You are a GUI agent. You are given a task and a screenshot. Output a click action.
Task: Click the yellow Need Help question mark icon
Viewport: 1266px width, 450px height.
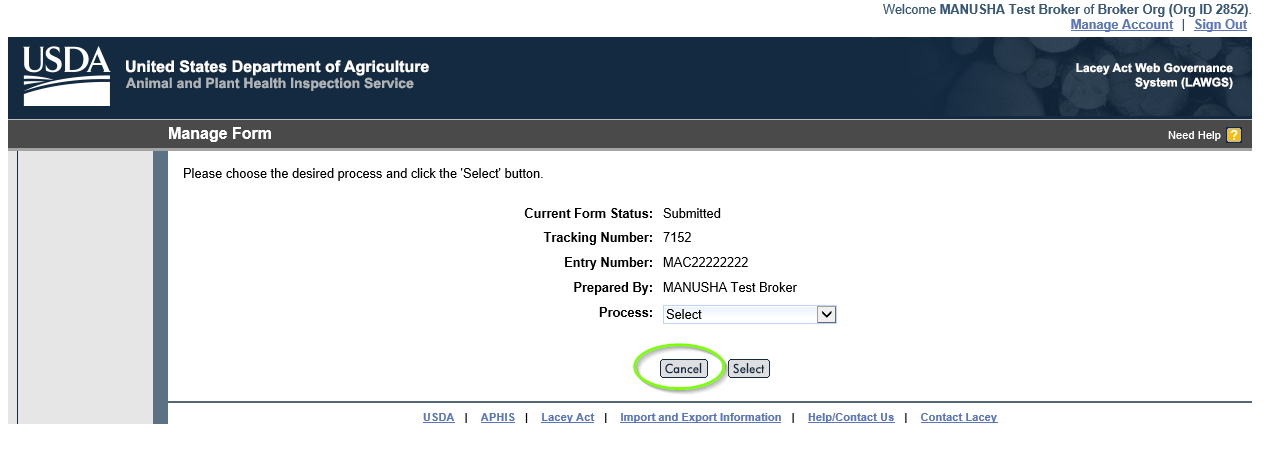click(1233, 135)
